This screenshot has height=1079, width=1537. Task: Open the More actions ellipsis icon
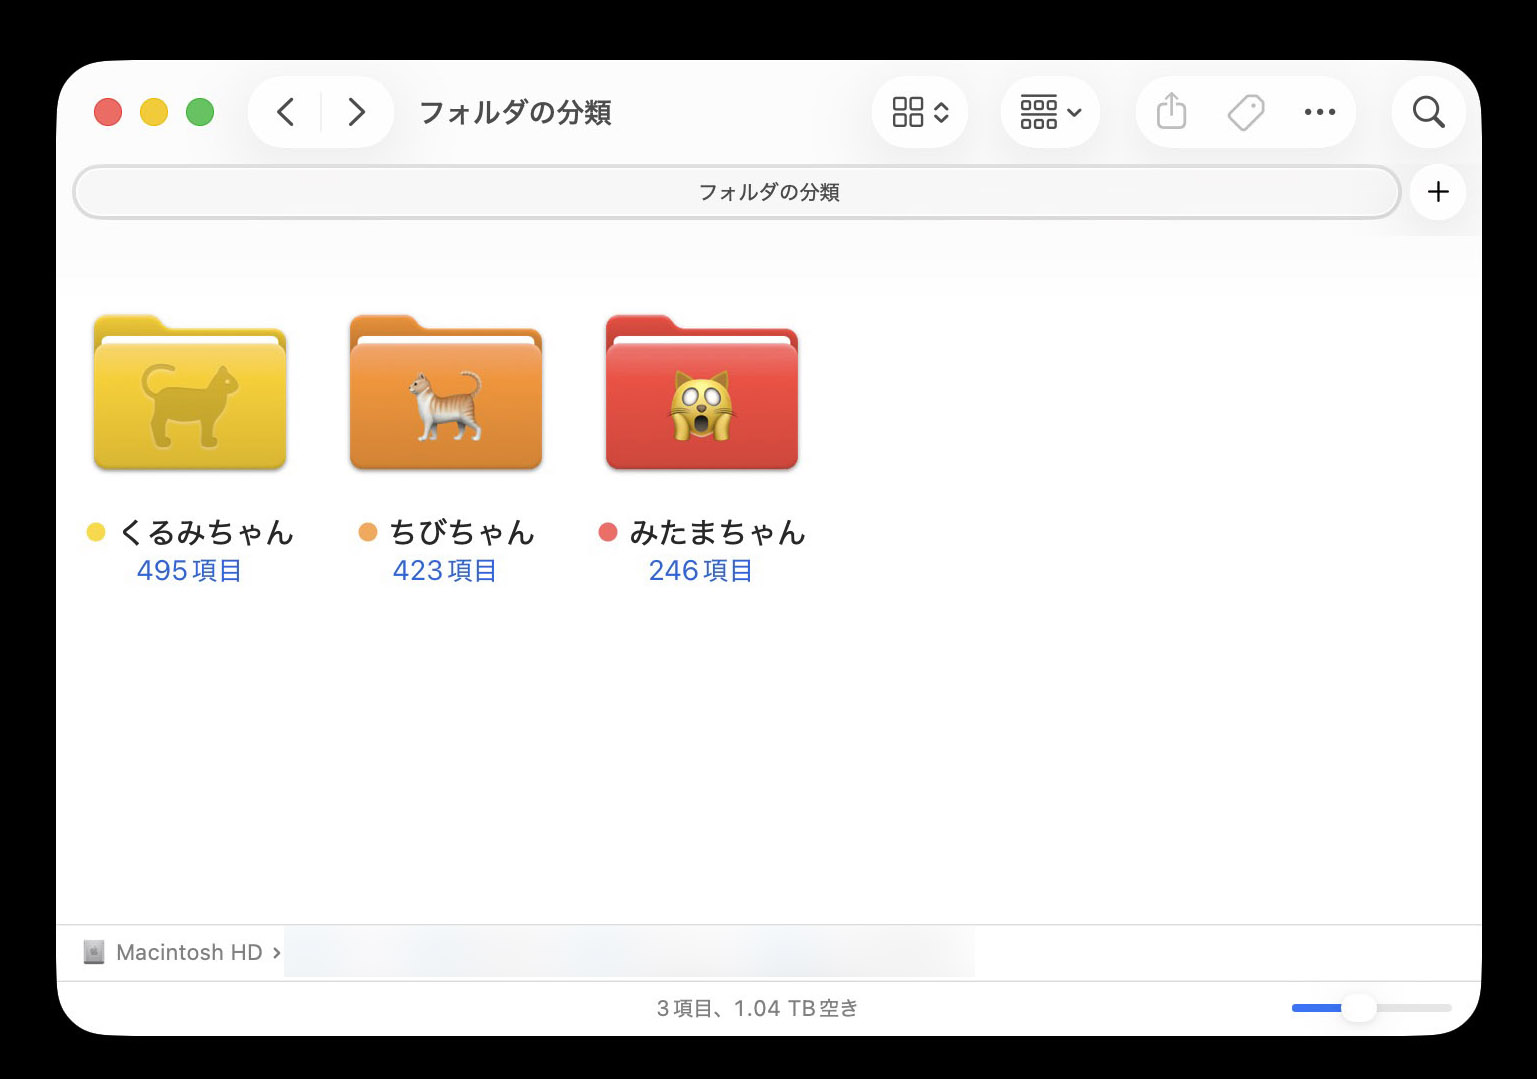pyautogui.click(x=1320, y=112)
